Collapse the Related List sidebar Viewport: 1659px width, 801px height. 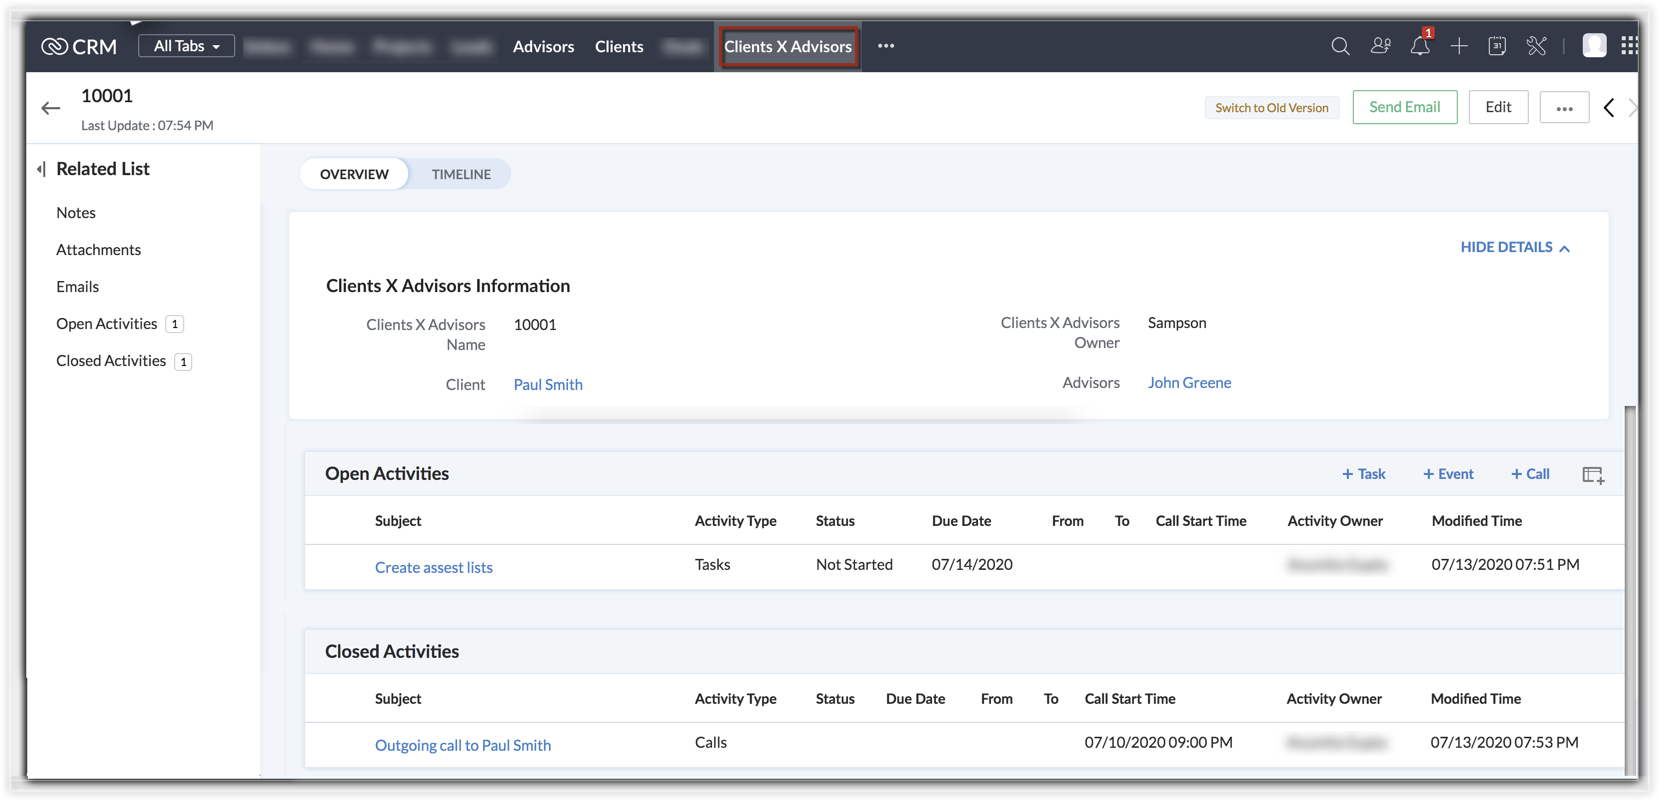[x=41, y=169]
